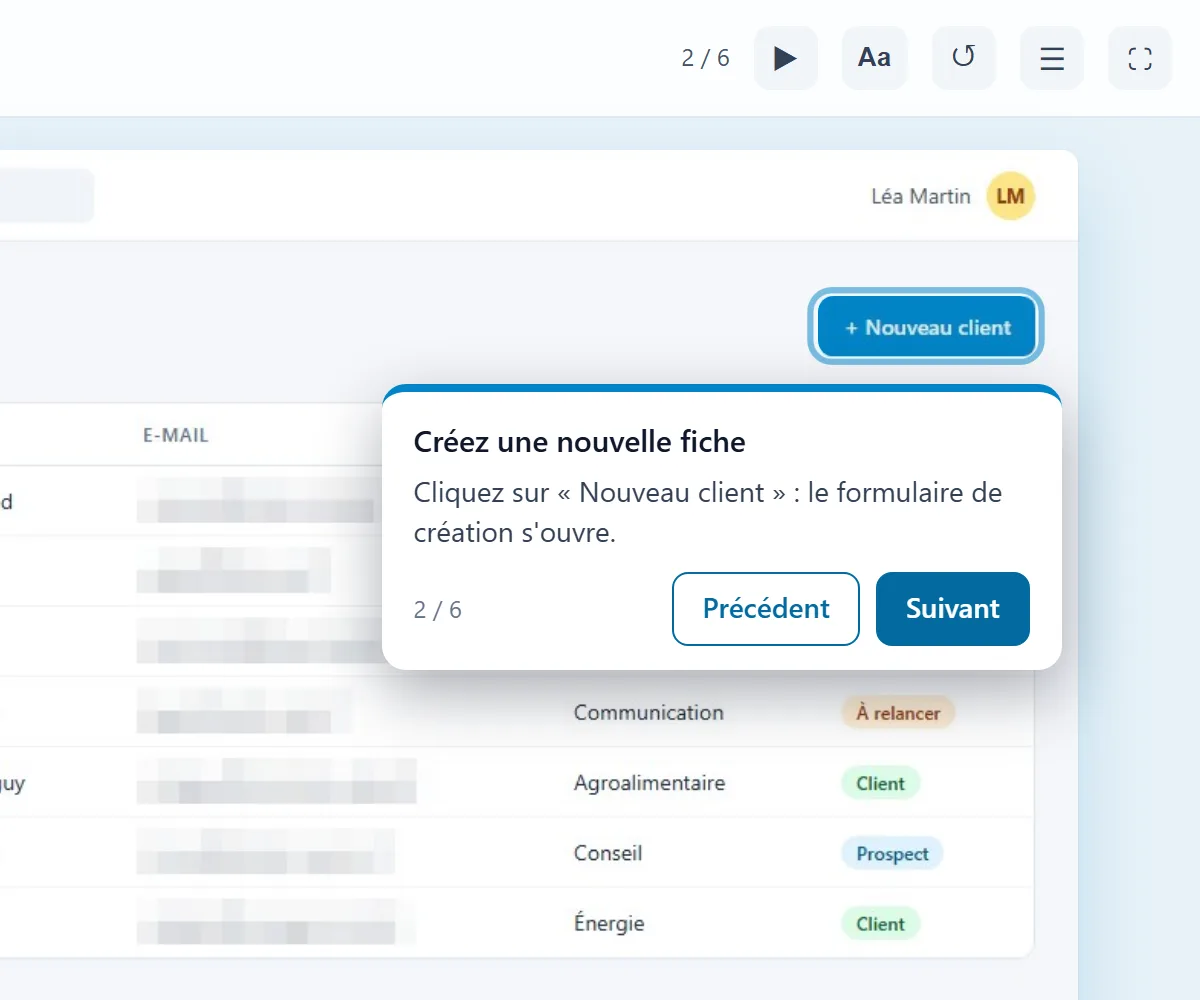Screen dimensions: 1200x1000
Task: Go back with the Précédent button
Action: click(766, 608)
